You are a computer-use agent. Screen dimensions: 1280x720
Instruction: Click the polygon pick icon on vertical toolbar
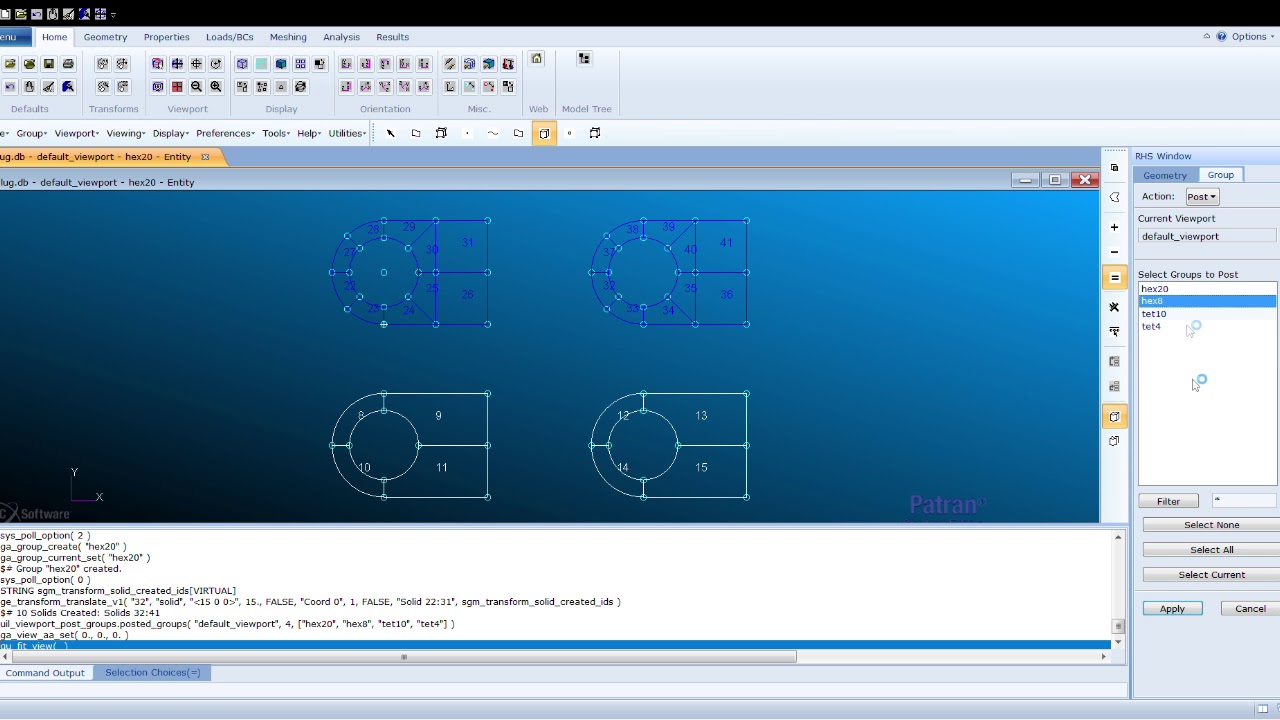coord(1115,197)
